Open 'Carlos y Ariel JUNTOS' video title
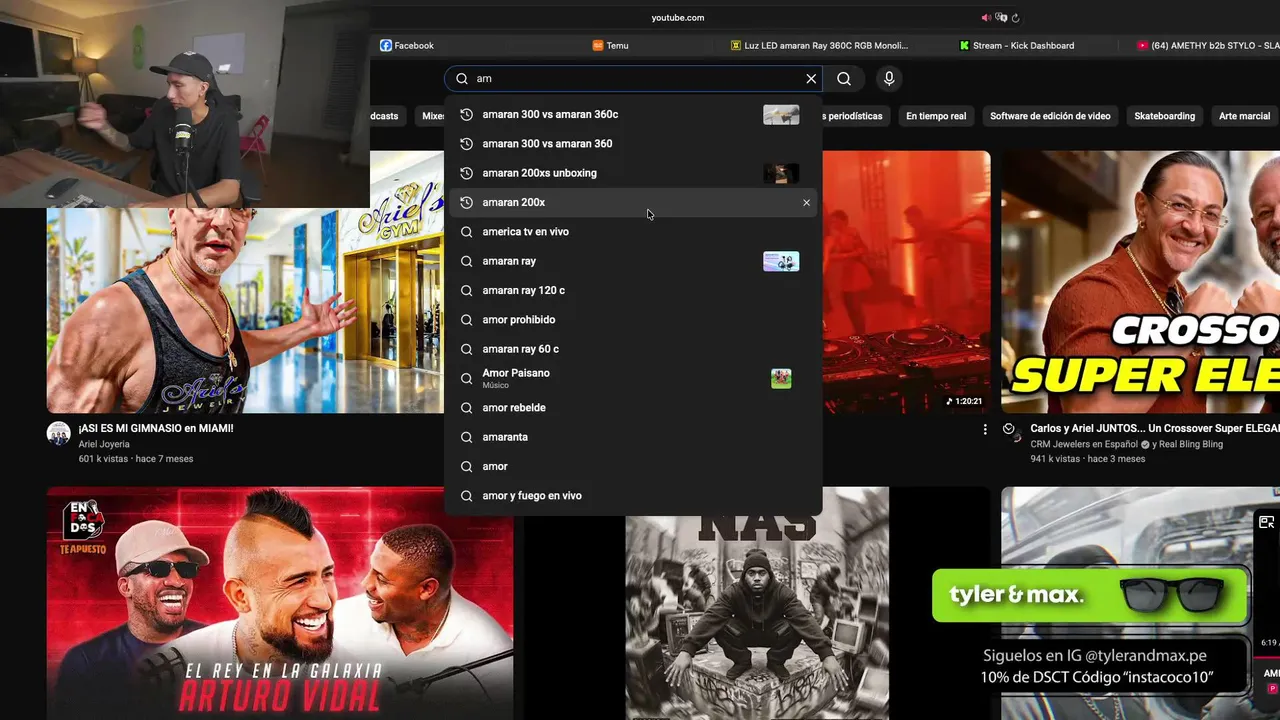This screenshot has height=720, width=1280. 1155,428
